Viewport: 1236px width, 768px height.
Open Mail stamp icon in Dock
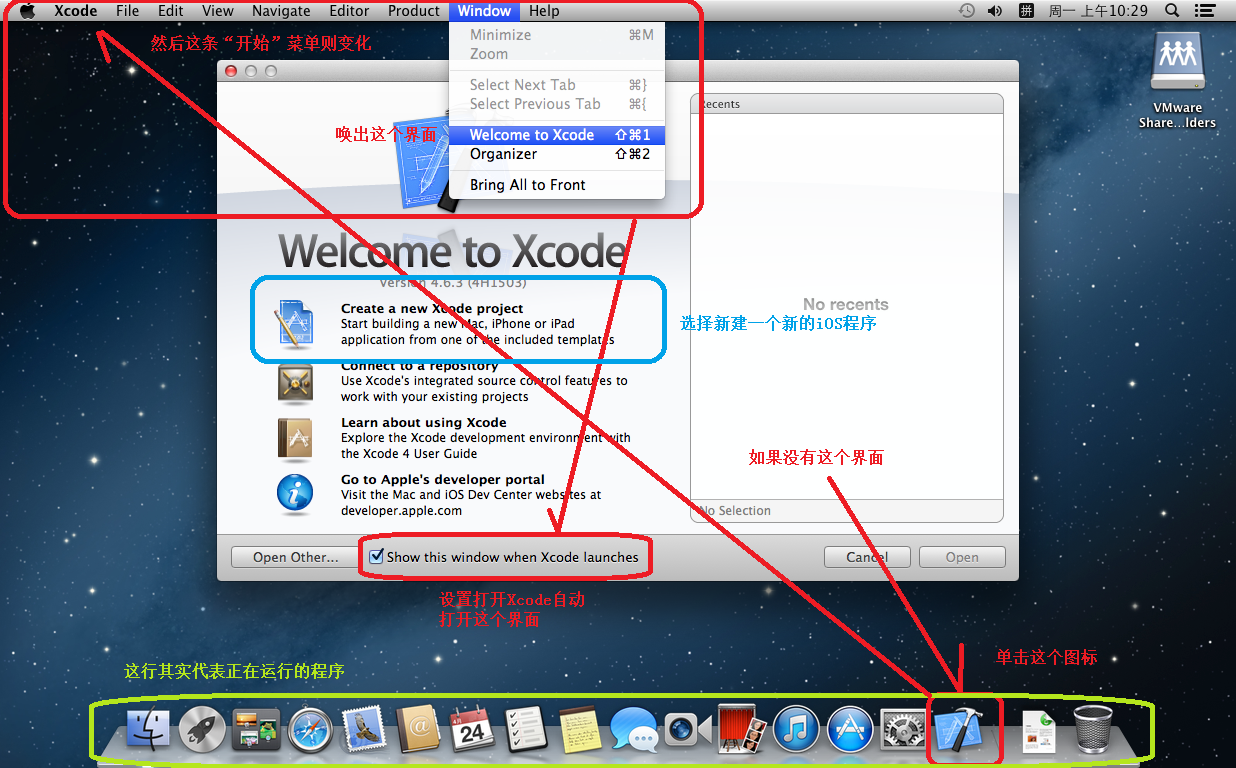(364, 730)
